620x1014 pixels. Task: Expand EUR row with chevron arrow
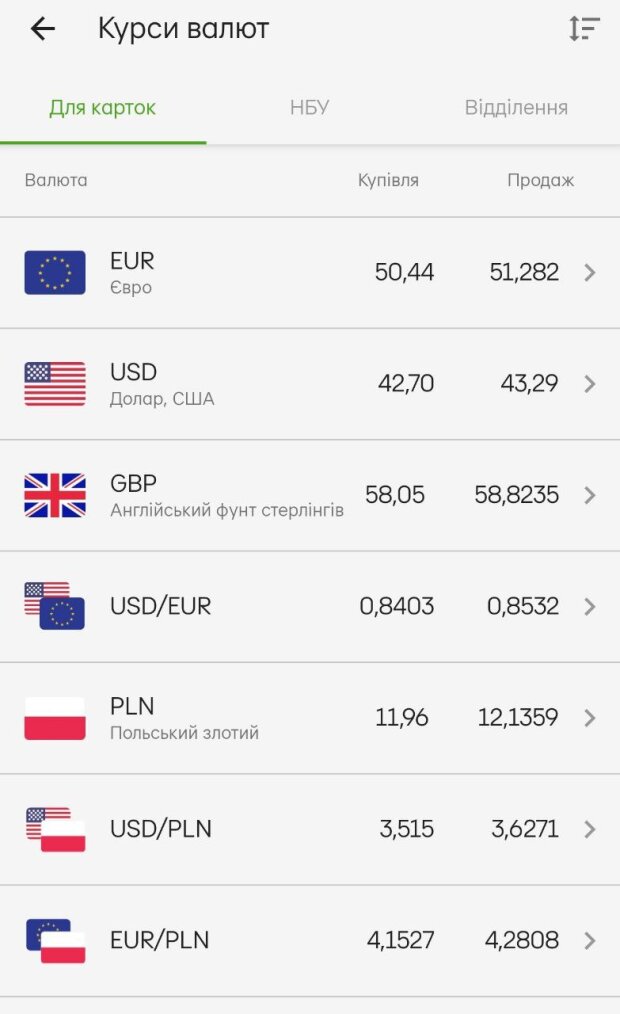(x=590, y=272)
